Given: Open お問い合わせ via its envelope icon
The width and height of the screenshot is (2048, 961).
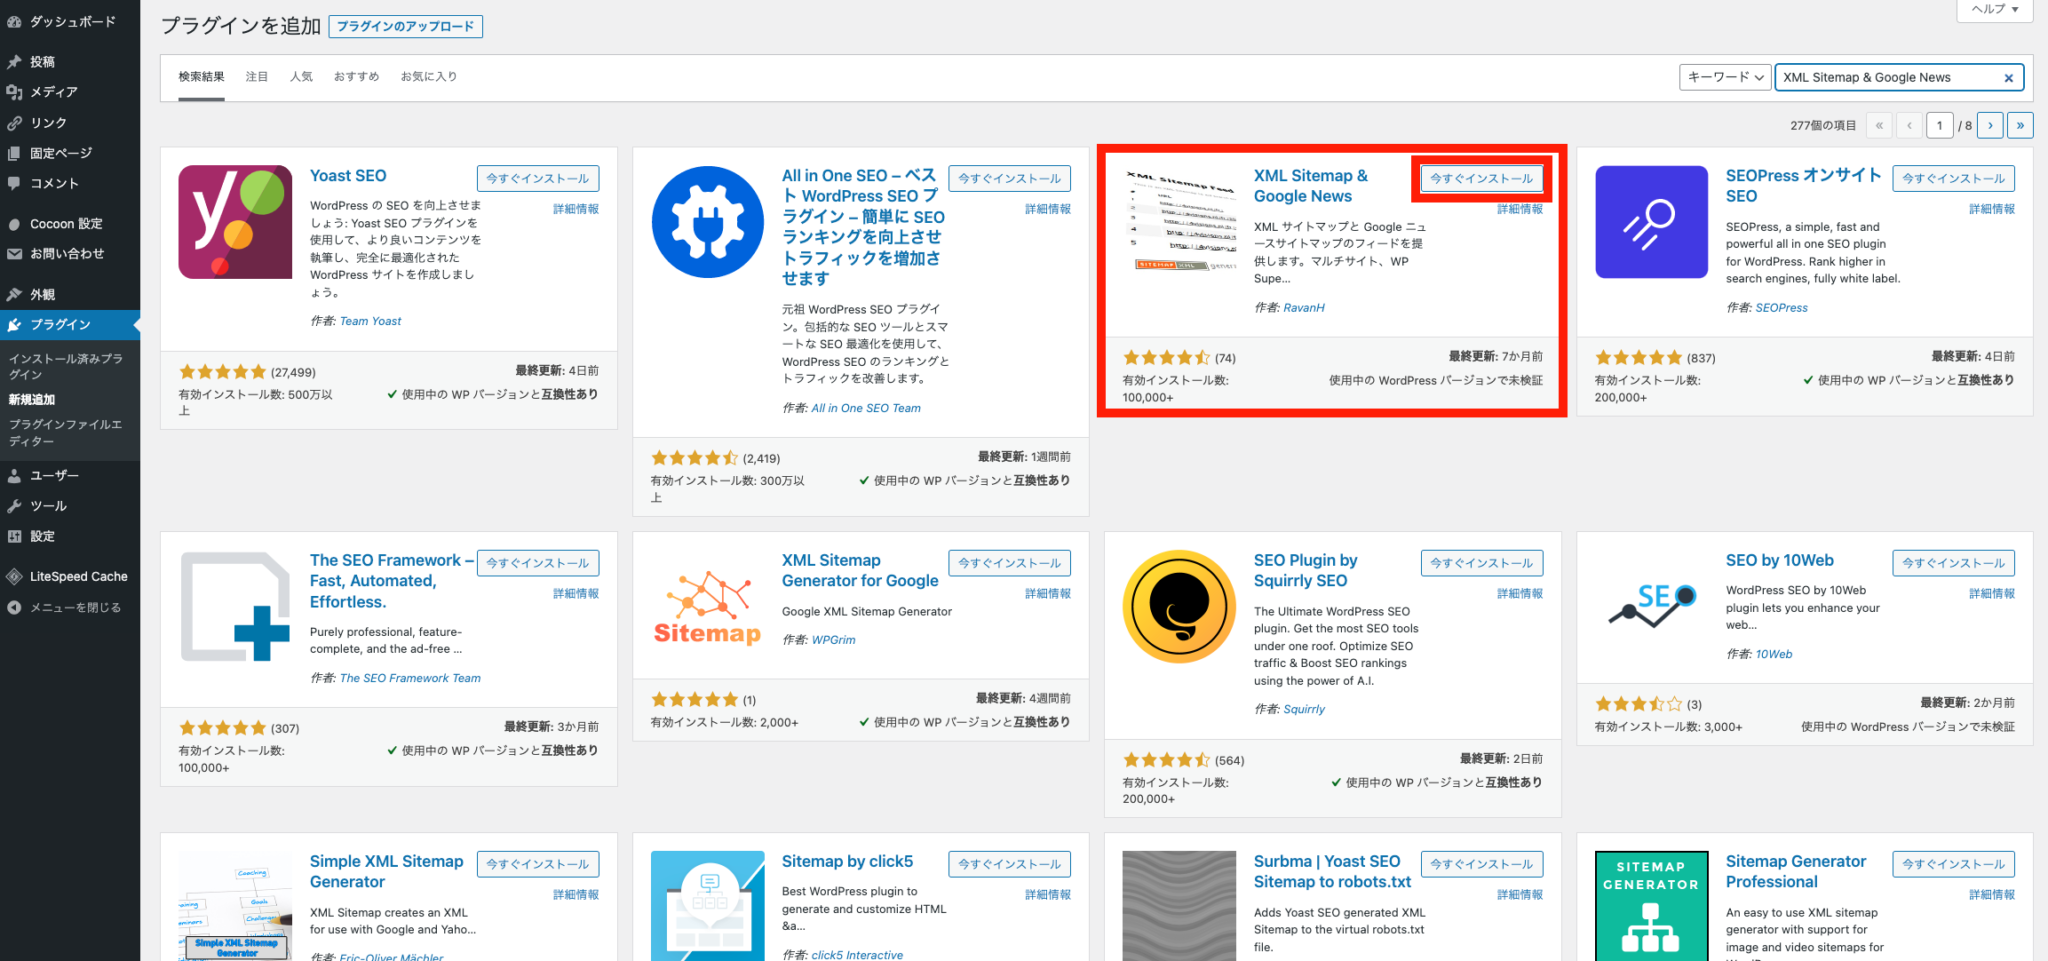Looking at the screenshot, I should [x=15, y=254].
